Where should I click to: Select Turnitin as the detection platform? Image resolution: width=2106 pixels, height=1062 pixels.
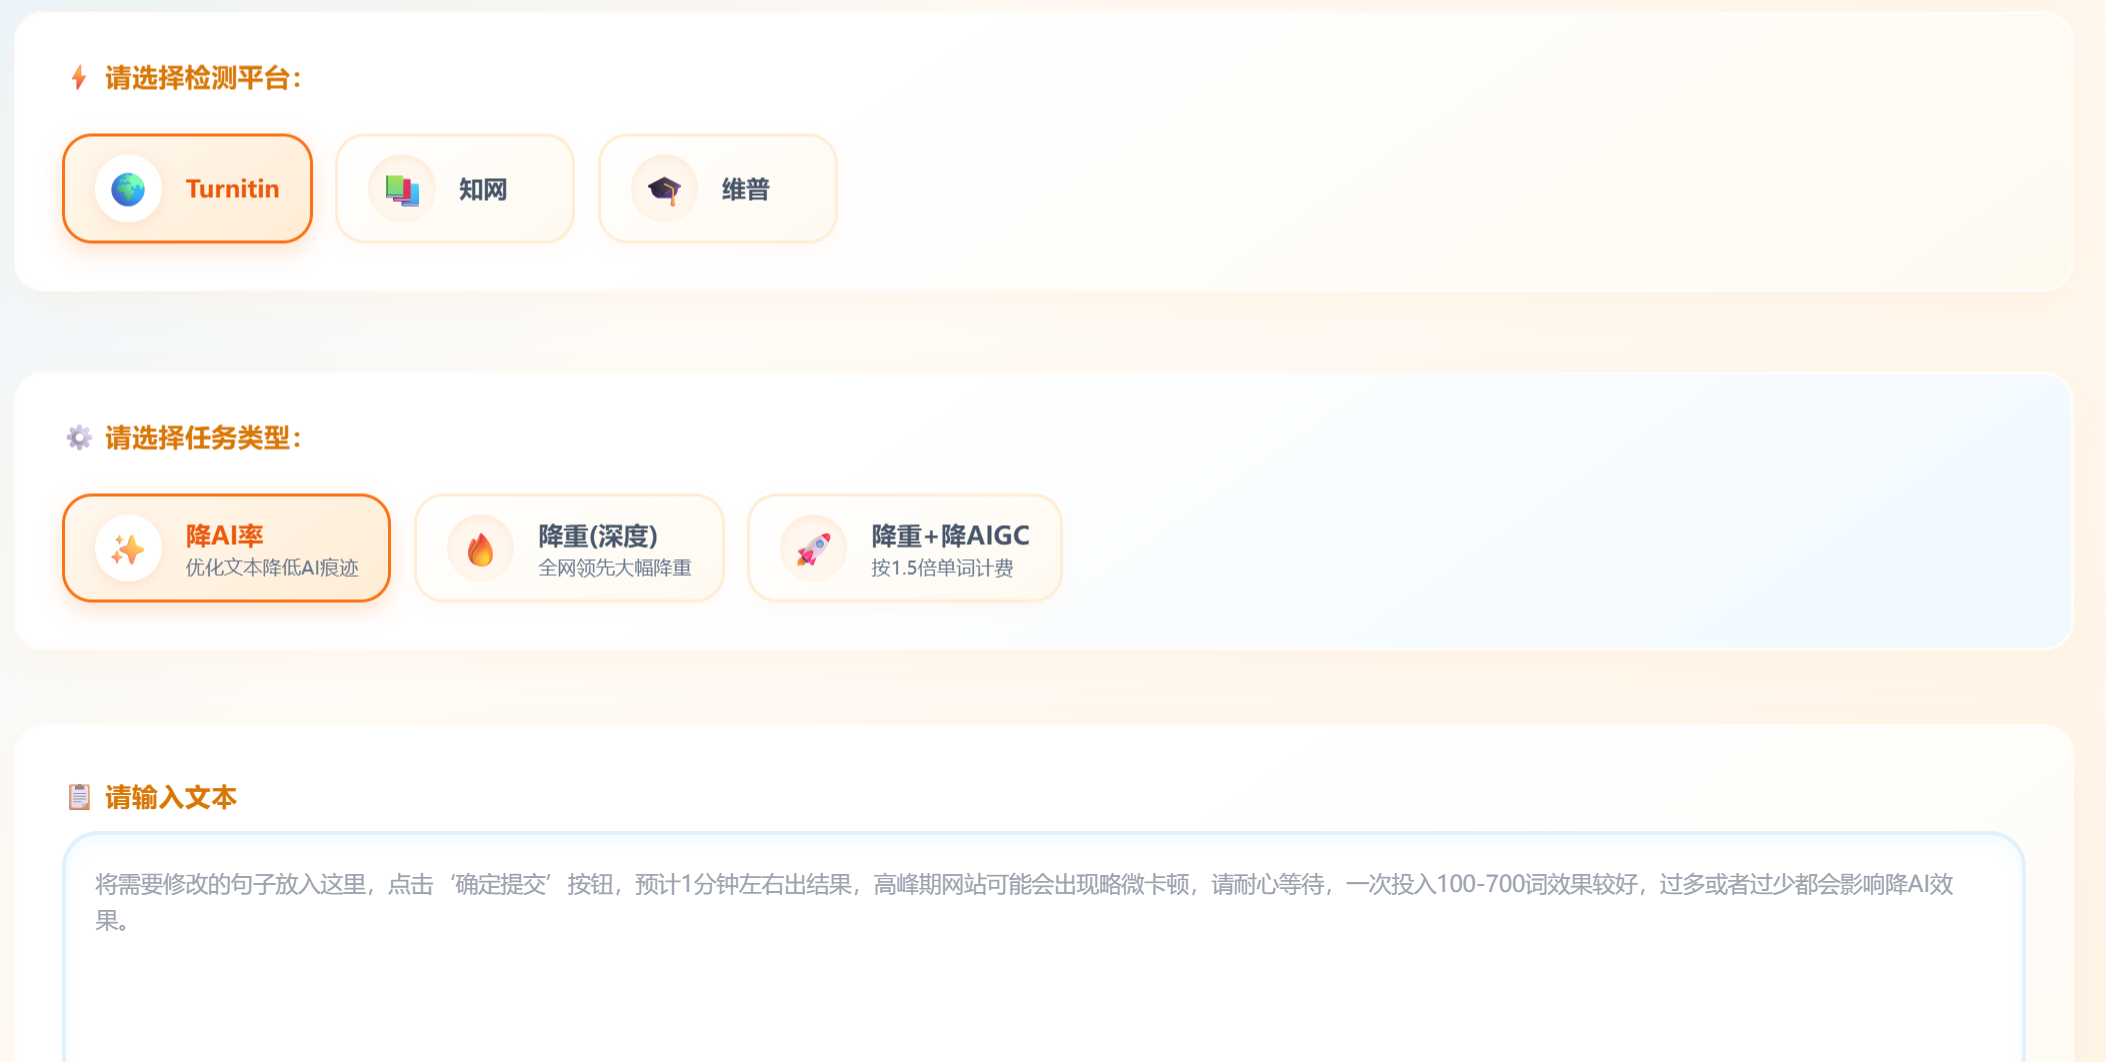click(188, 189)
